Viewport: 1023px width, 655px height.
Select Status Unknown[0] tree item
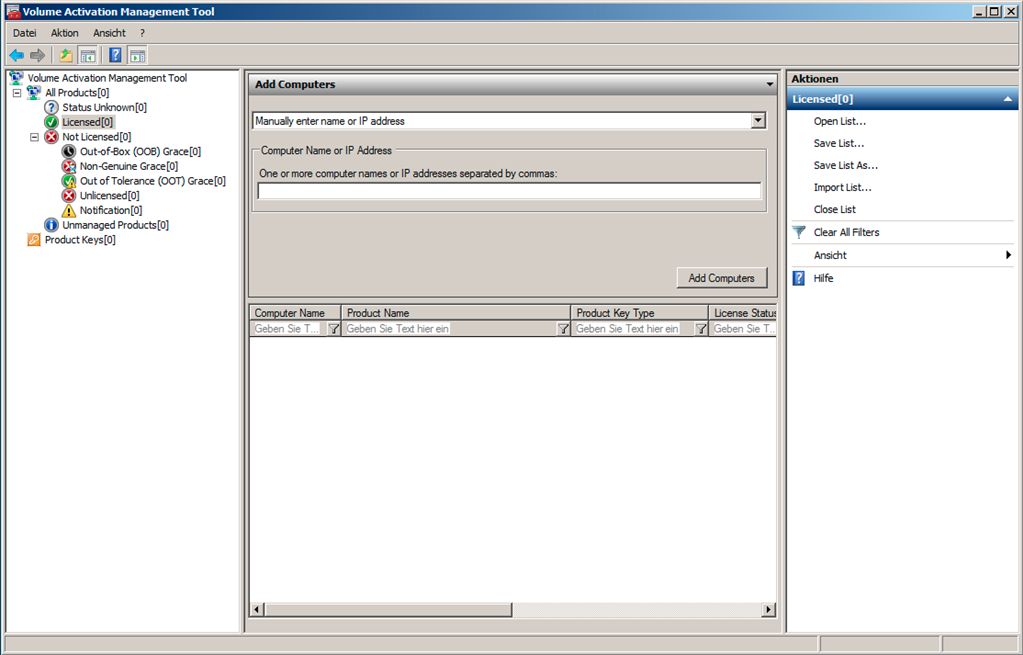click(104, 108)
